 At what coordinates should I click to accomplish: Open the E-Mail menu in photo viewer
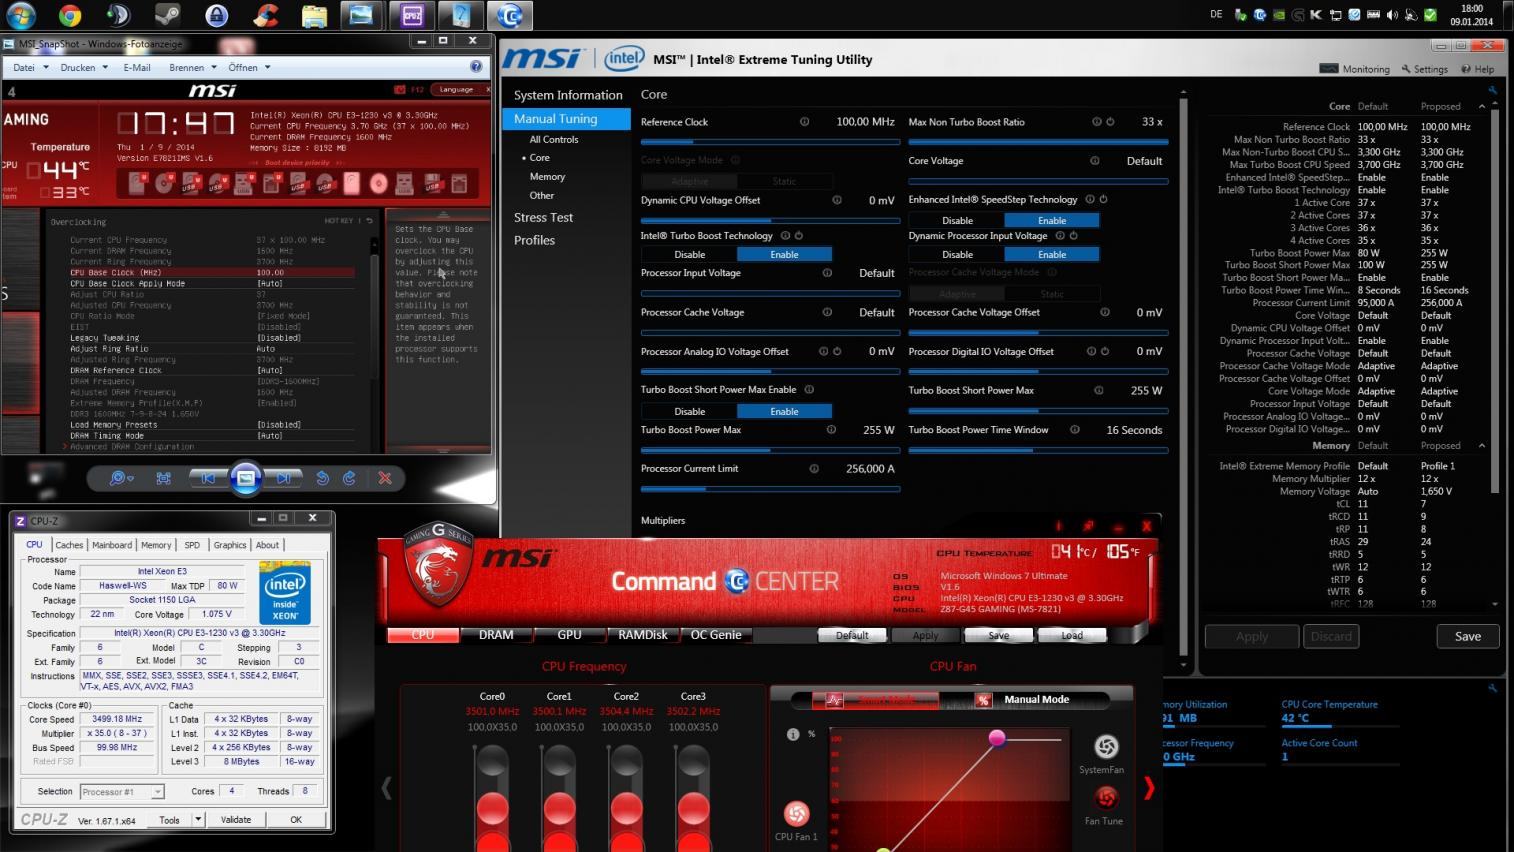[x=137, y=67]
